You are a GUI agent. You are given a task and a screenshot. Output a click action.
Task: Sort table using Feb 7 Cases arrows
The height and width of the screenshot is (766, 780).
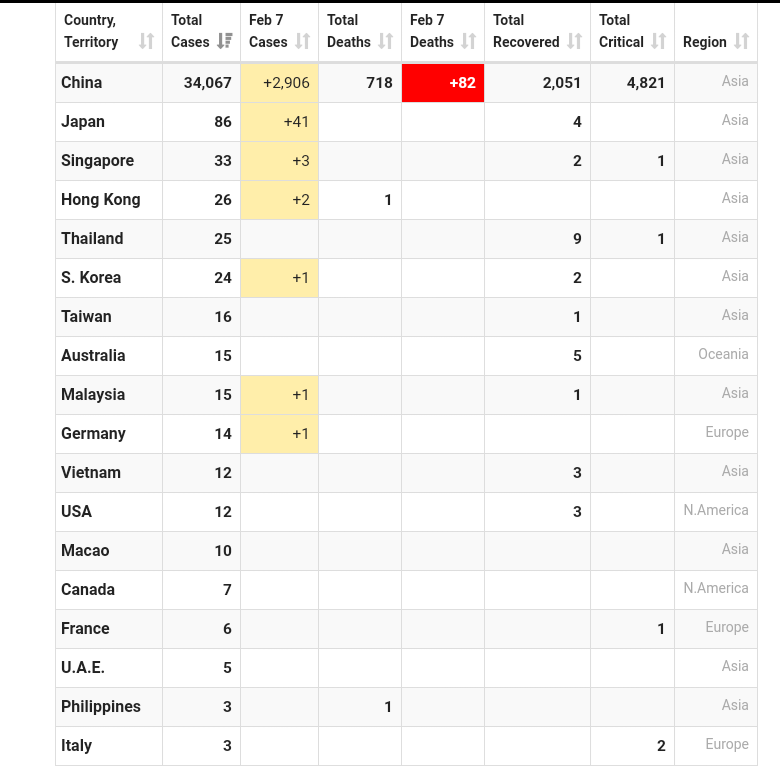302,41
